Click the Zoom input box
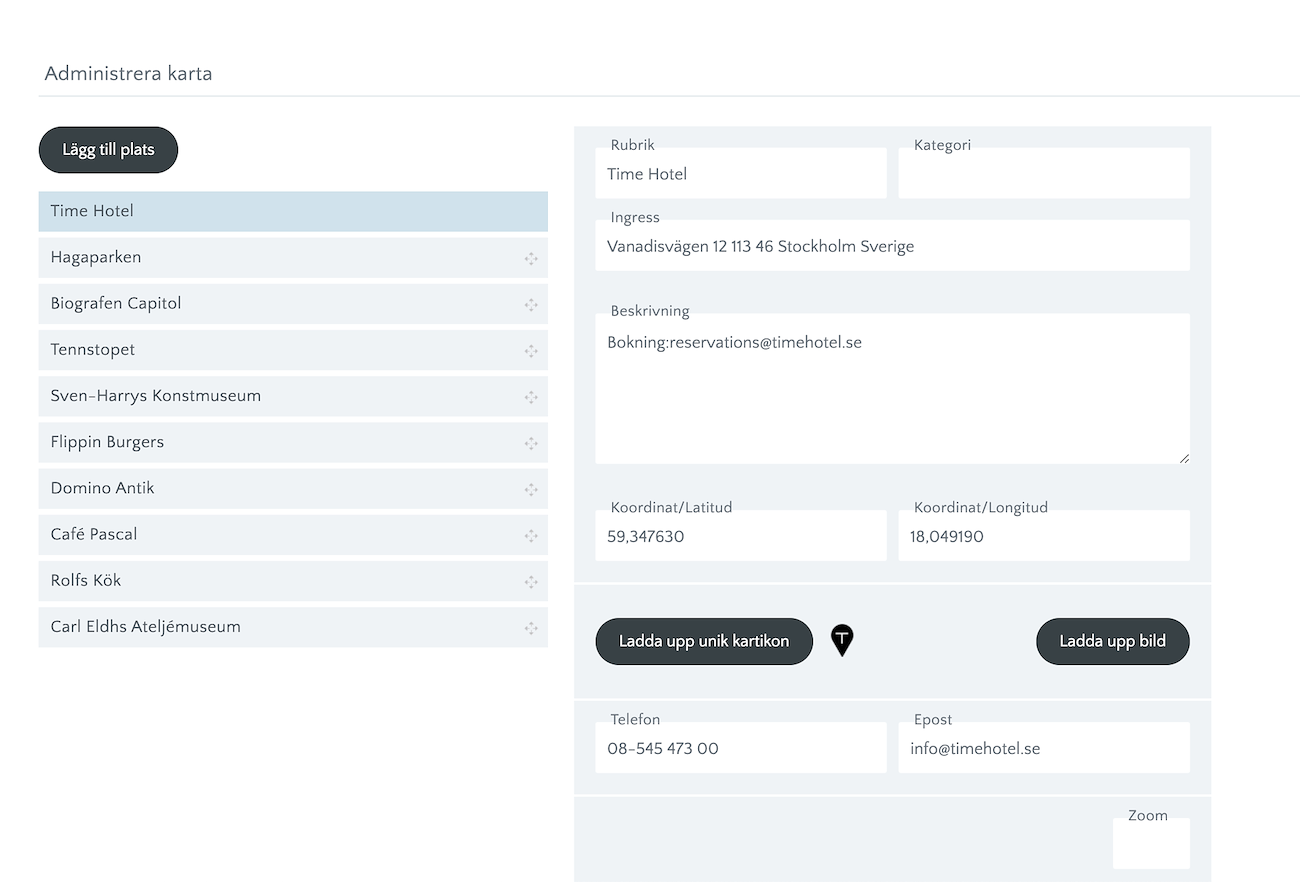This screenshot has height=882, width=1300. (x=1151, y=845)
